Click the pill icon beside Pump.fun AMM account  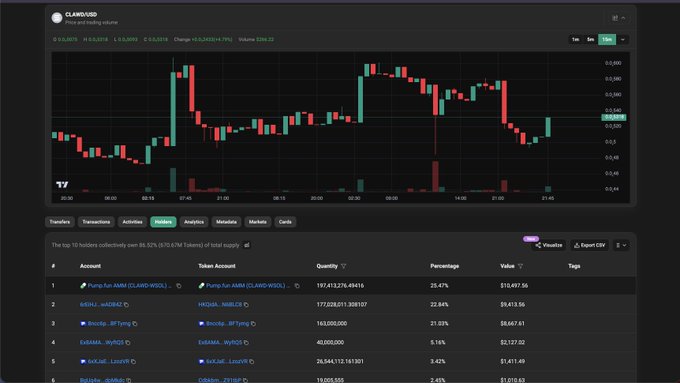click(83, 286)
